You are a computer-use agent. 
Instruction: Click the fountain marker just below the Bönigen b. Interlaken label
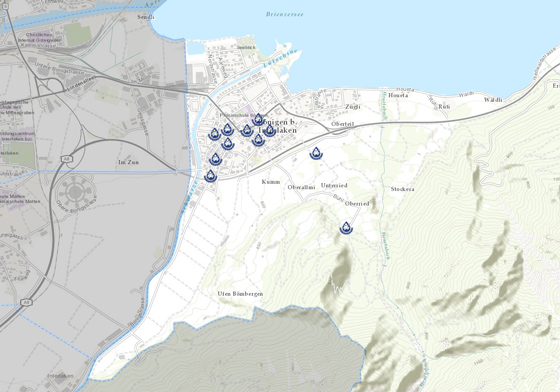[258, 140]
